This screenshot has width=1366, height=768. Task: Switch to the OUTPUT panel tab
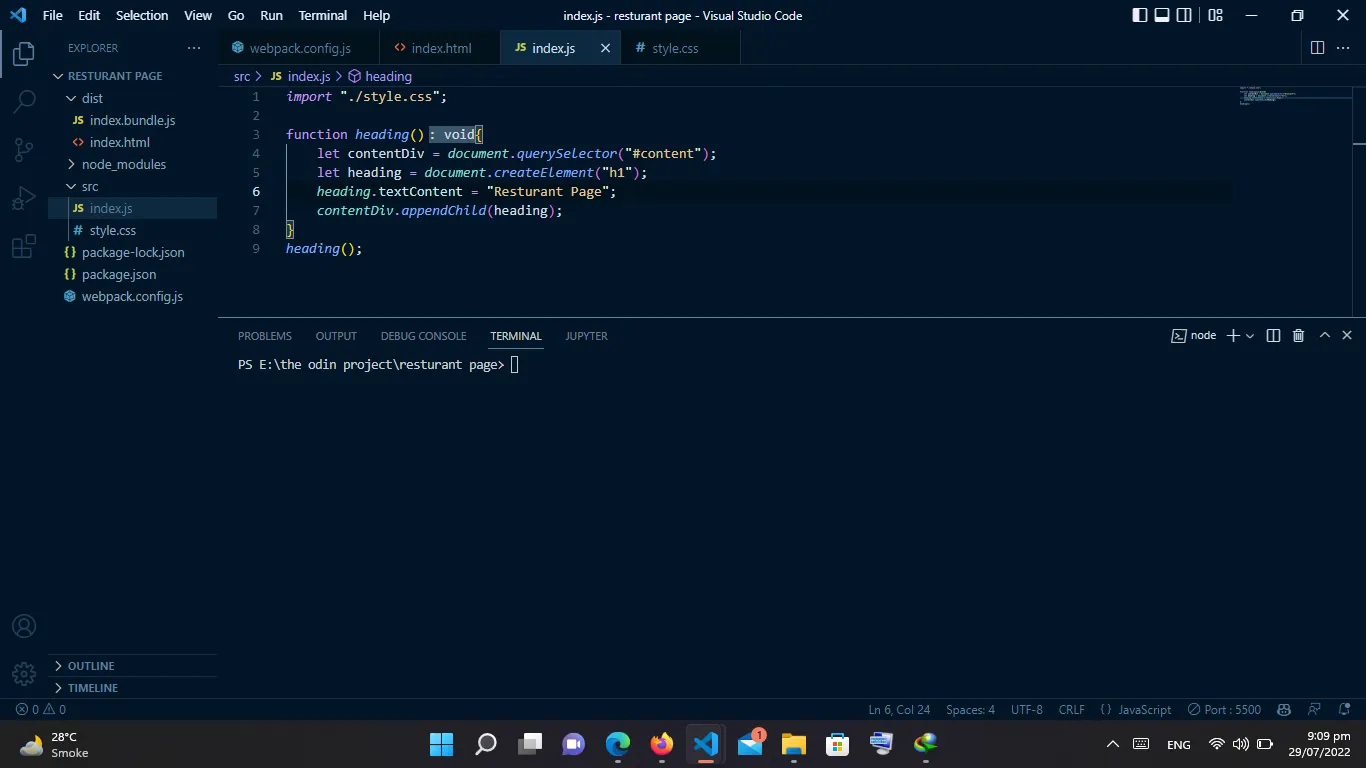click(x=336, y=336)
